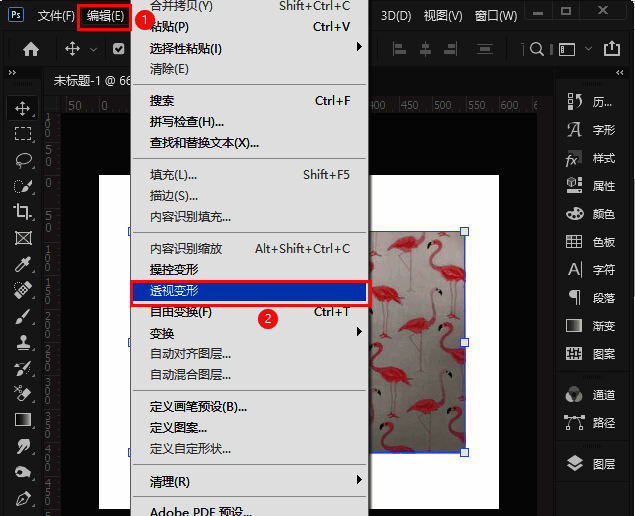Select the Move tool in left toolbar
The width and height of the screenshot is (635, 516).
(x=22, y=109)
